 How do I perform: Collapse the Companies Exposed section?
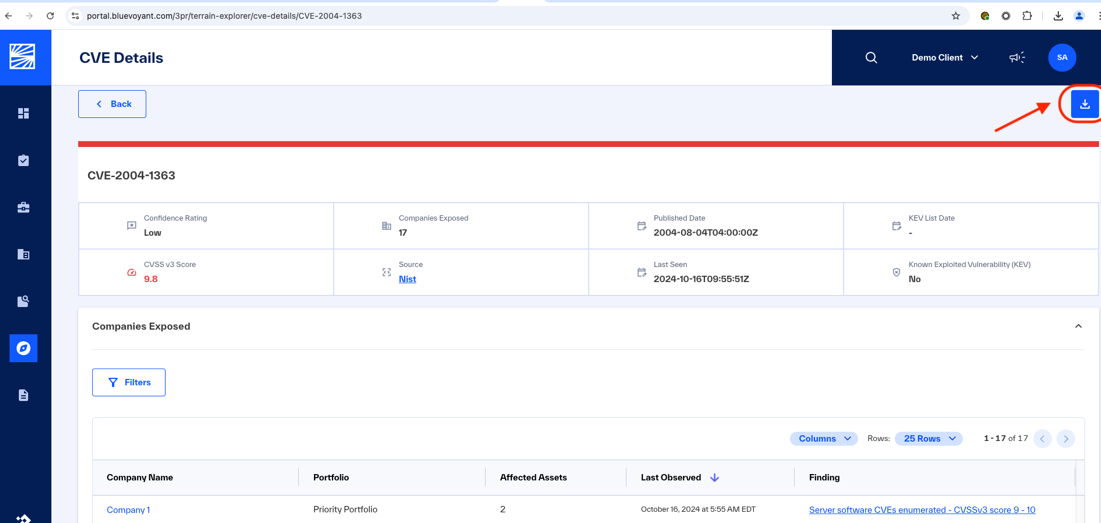pyautogui.click(x=1079, y=326)
